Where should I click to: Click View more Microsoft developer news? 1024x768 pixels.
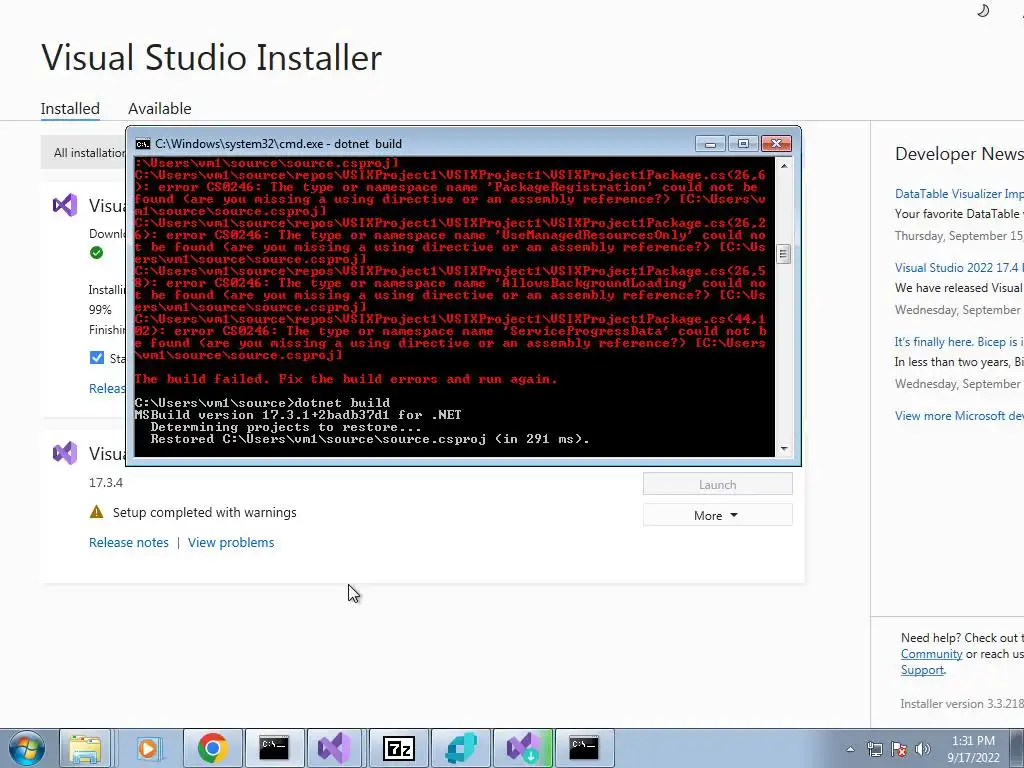959,416
